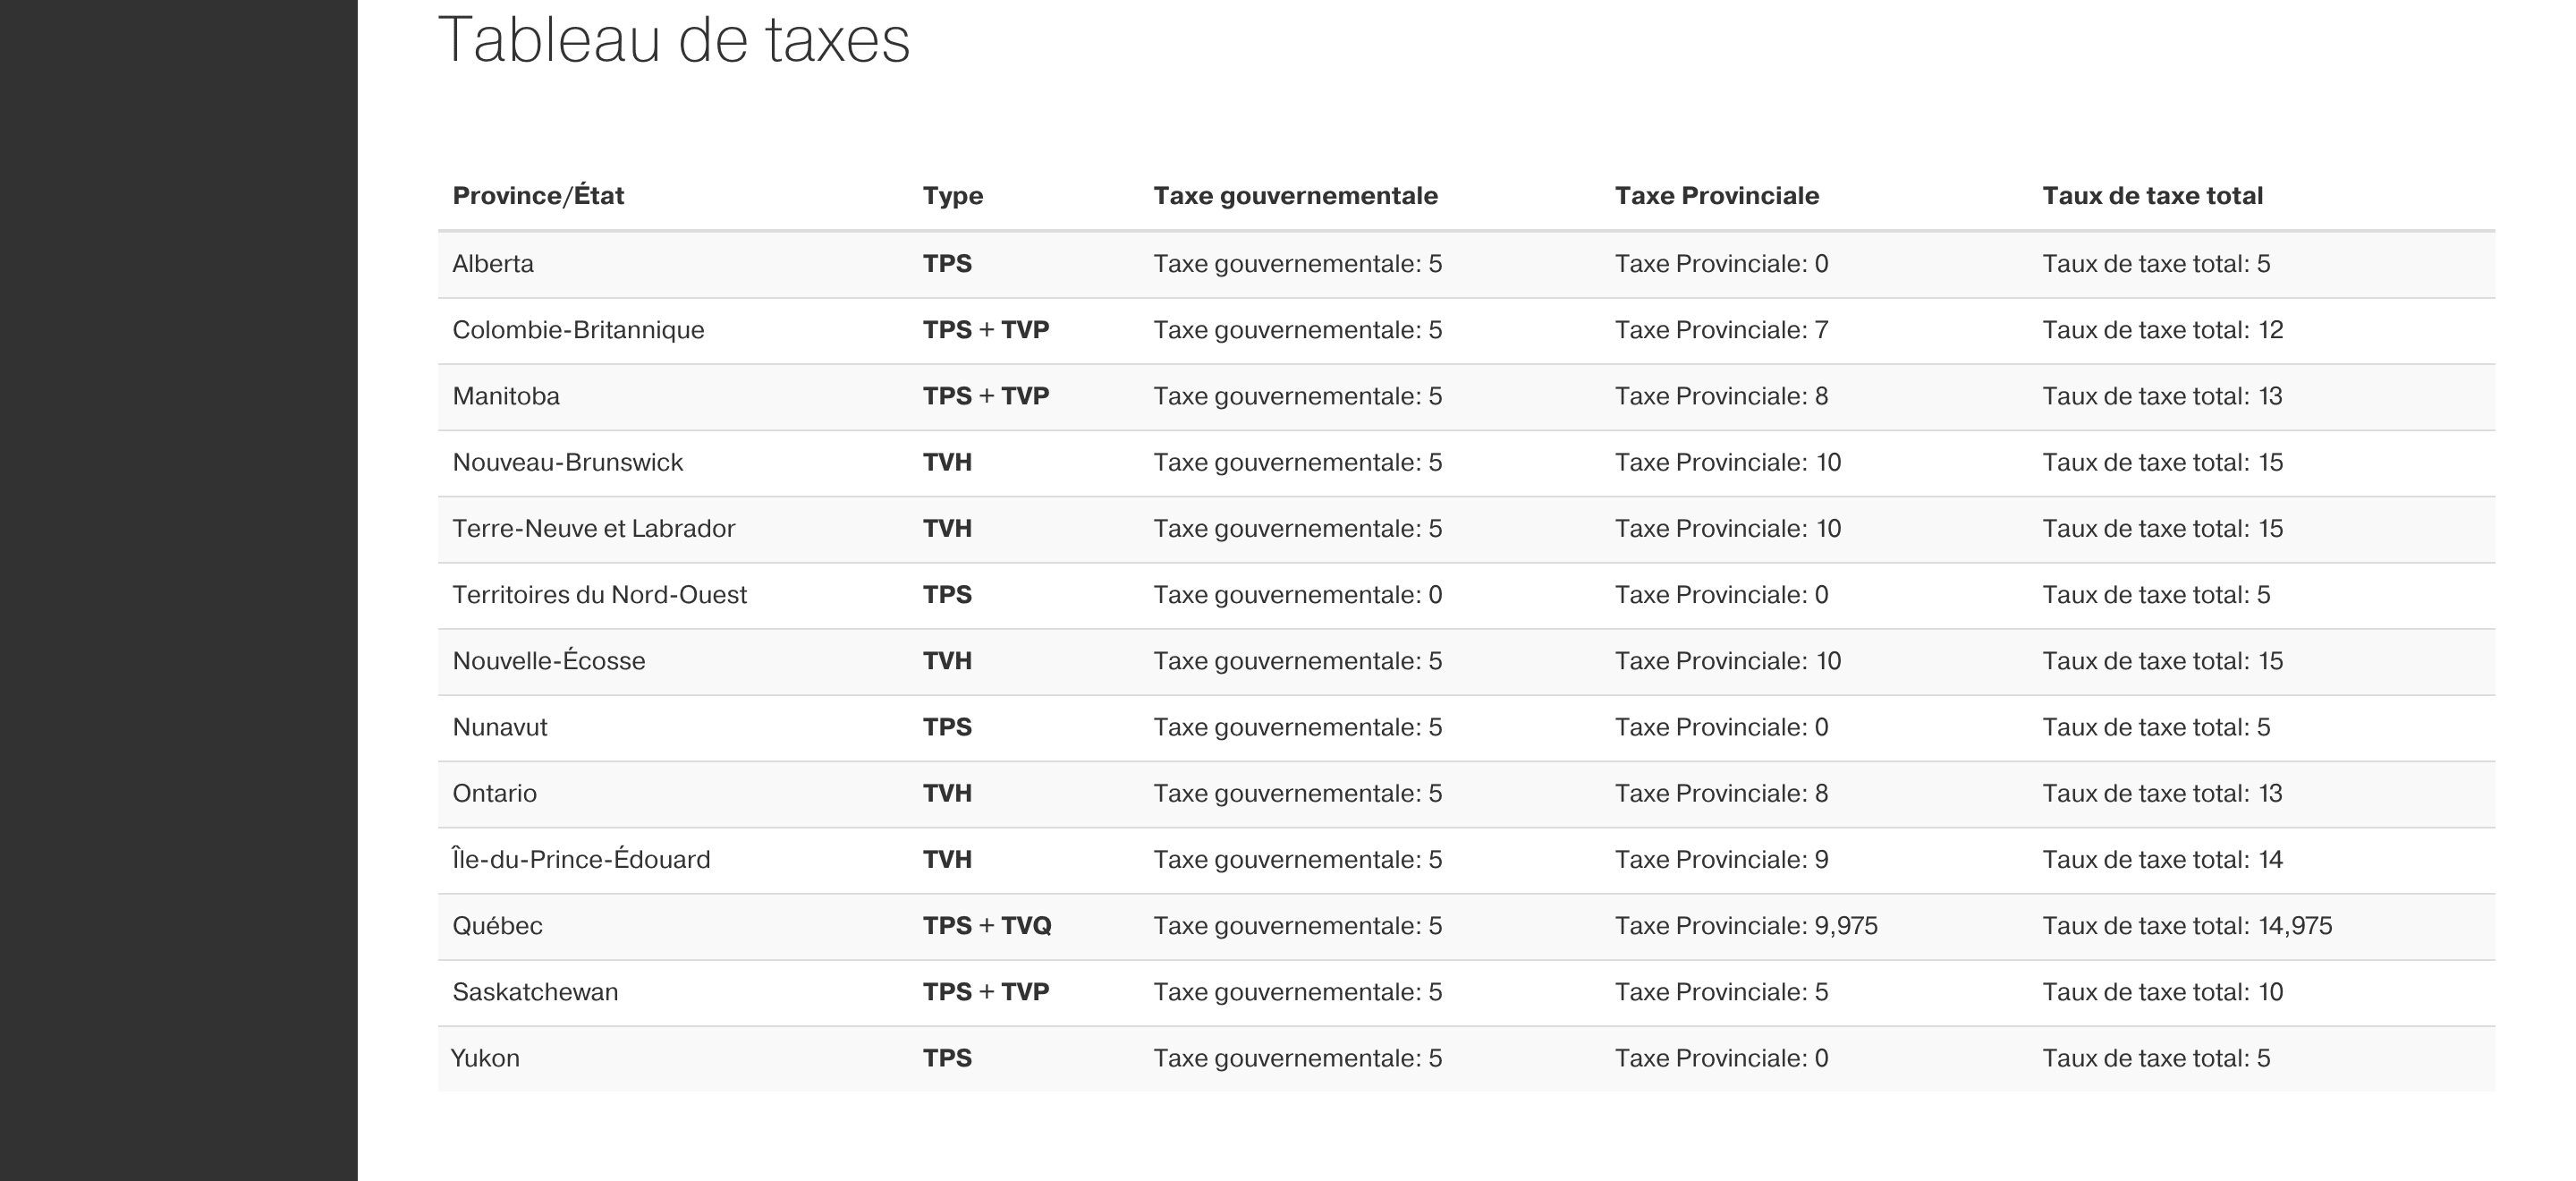Click the Taux de taxe total header

pos(2152,196)
